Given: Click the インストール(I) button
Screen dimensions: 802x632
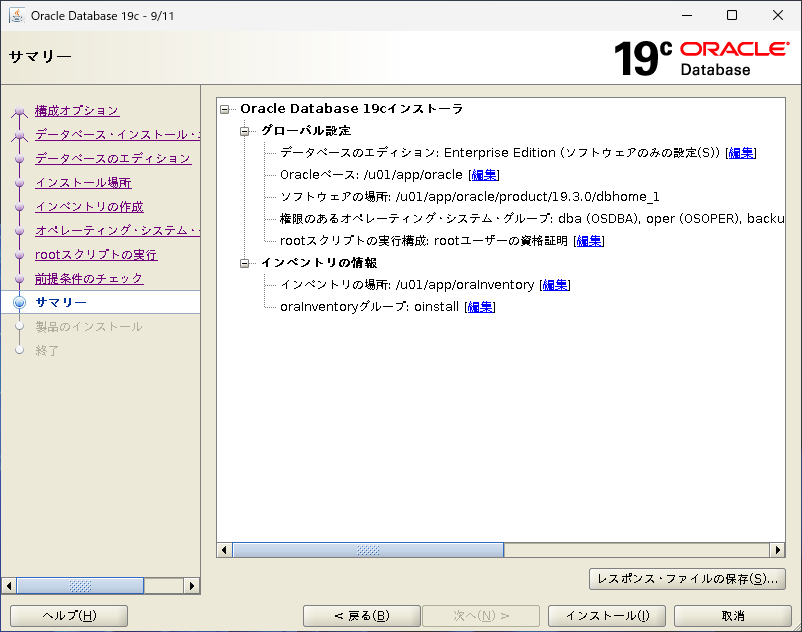Looking at the screenshot, I should 607,616.
